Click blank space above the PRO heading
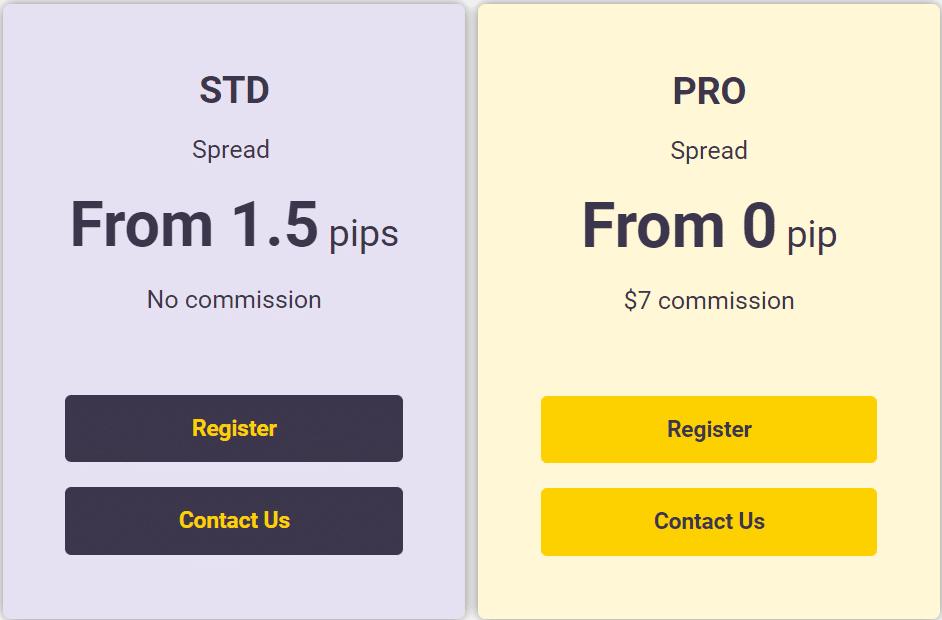 pyautogui.click(x=709, y=38)
